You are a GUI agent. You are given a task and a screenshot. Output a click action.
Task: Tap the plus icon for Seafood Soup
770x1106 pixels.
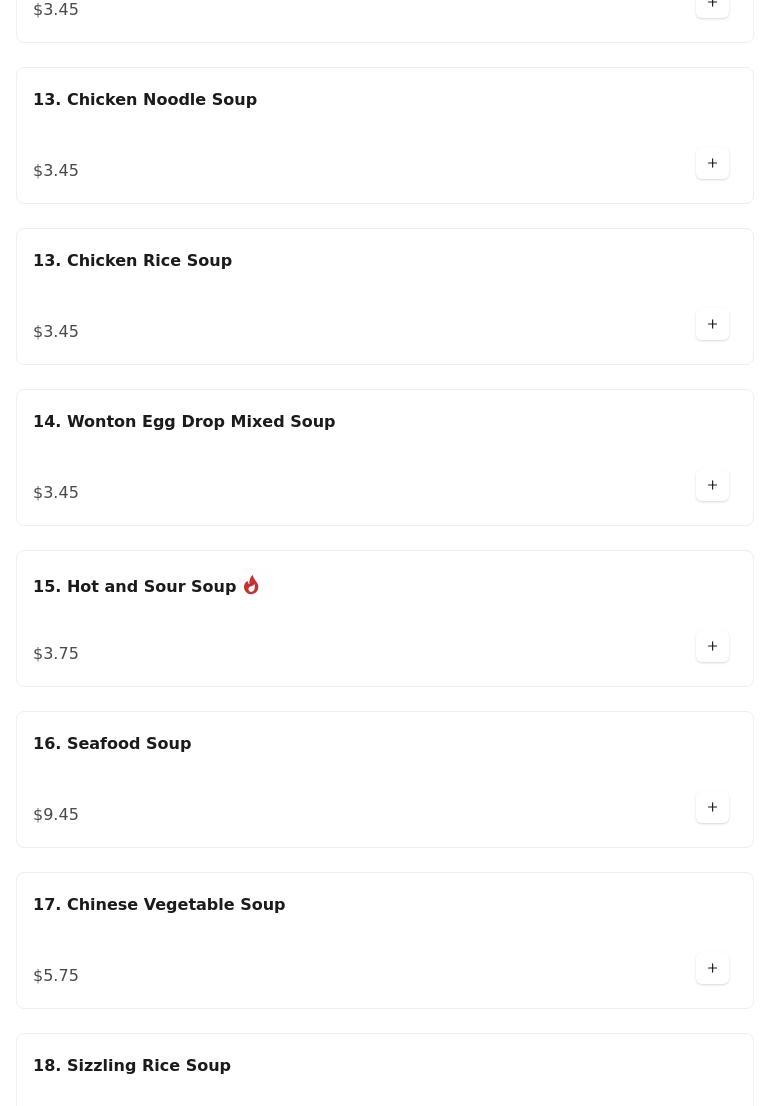click(712, 807)
